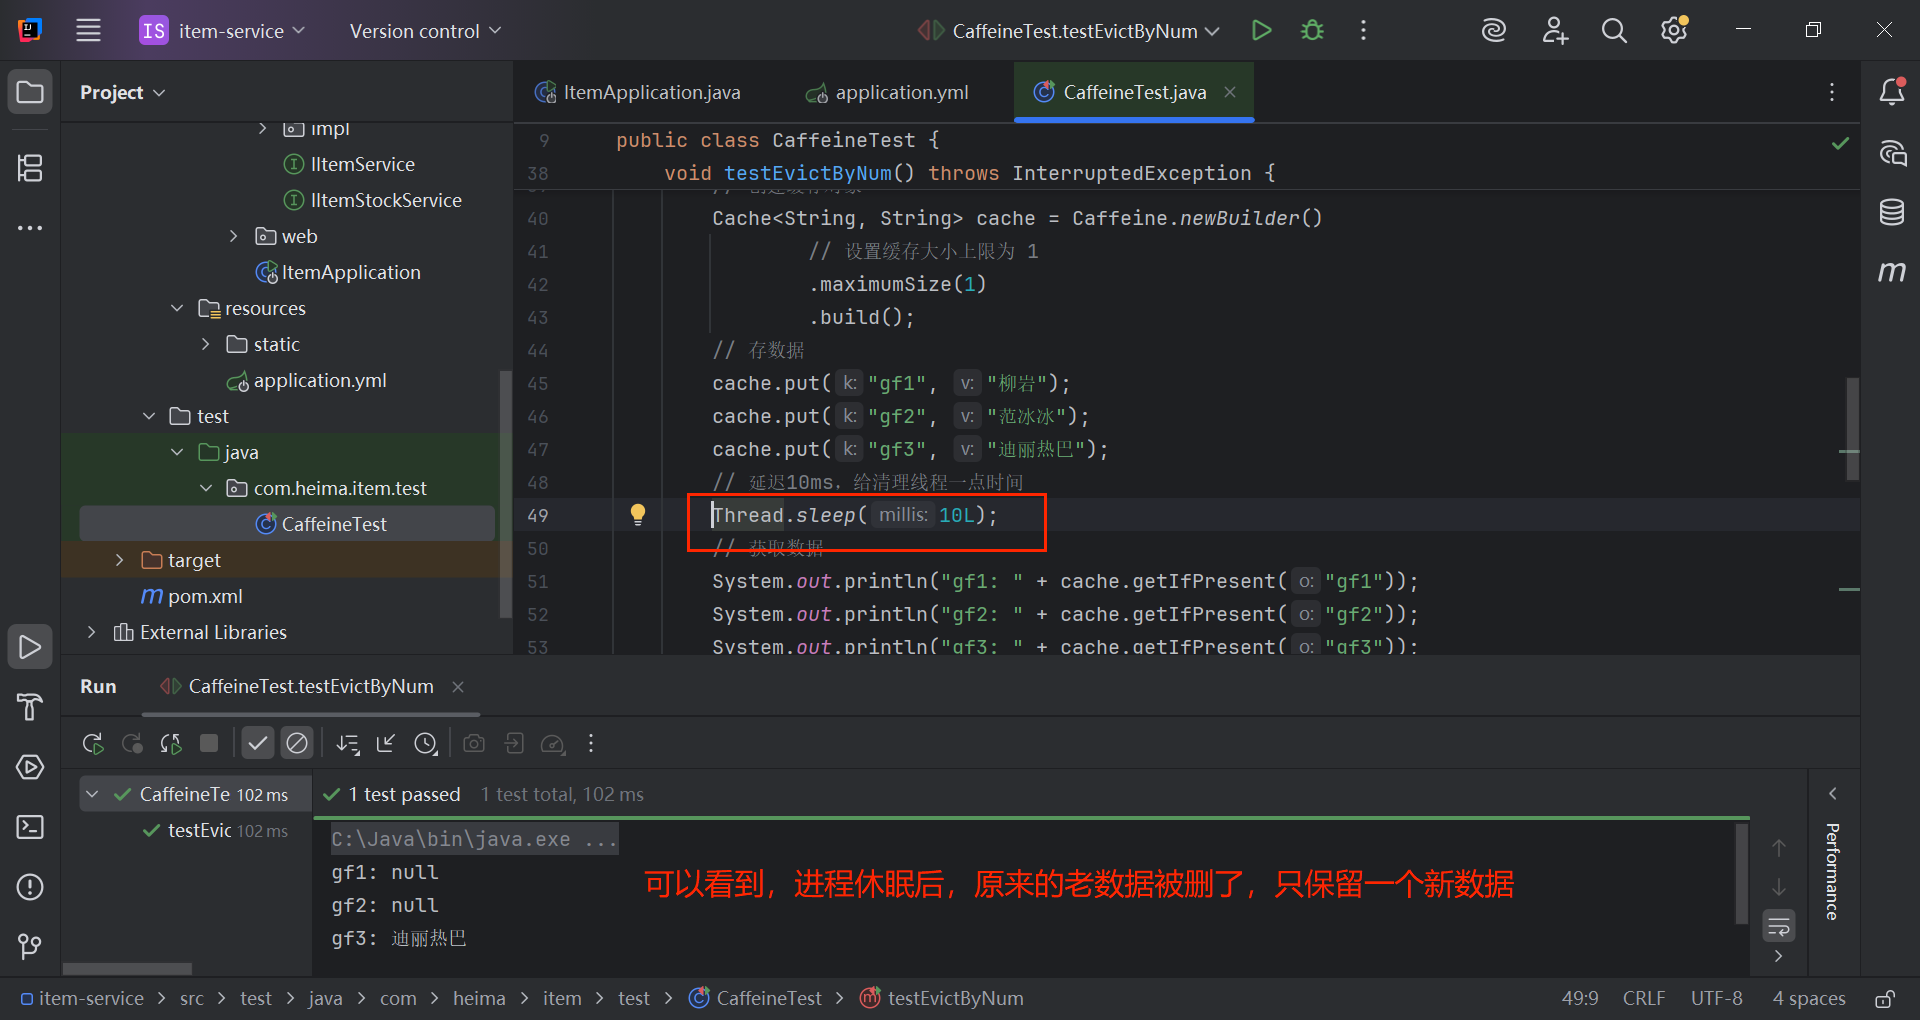This screenshot has width=1920, height=1020.
Task: Open Notifications bell
Action: [x=1891, y=92]
